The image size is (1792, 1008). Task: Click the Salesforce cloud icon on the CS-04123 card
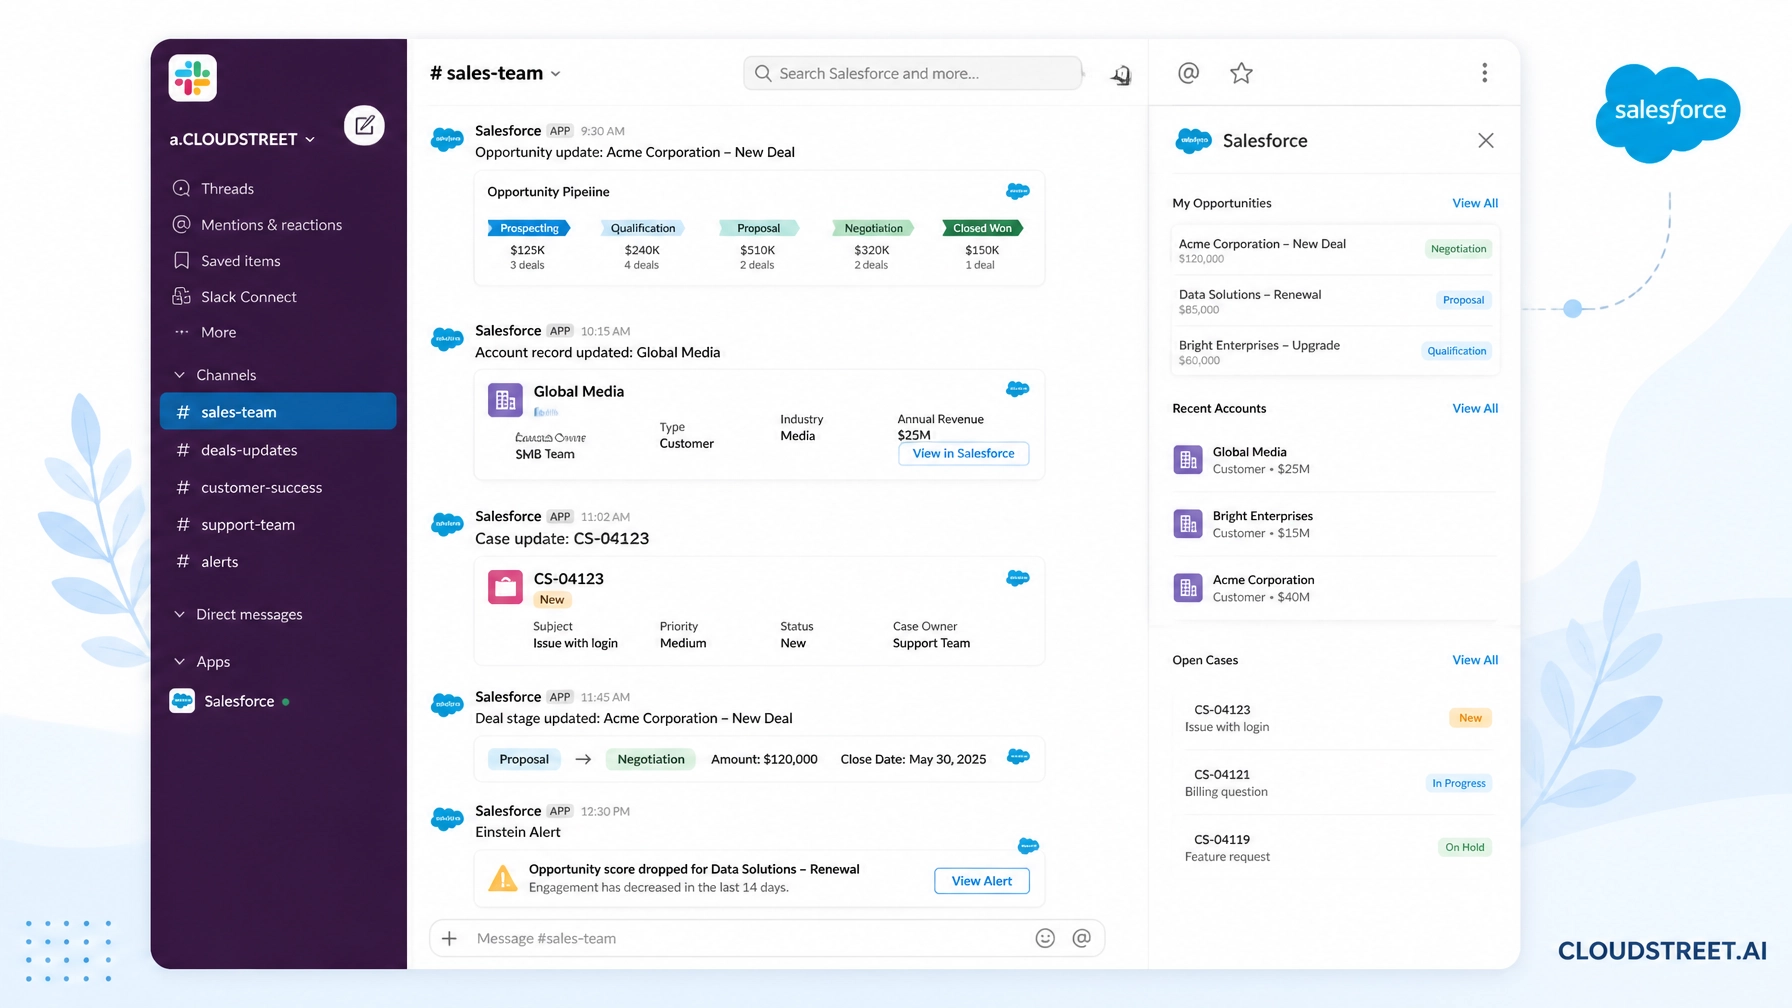(1018, 578)
